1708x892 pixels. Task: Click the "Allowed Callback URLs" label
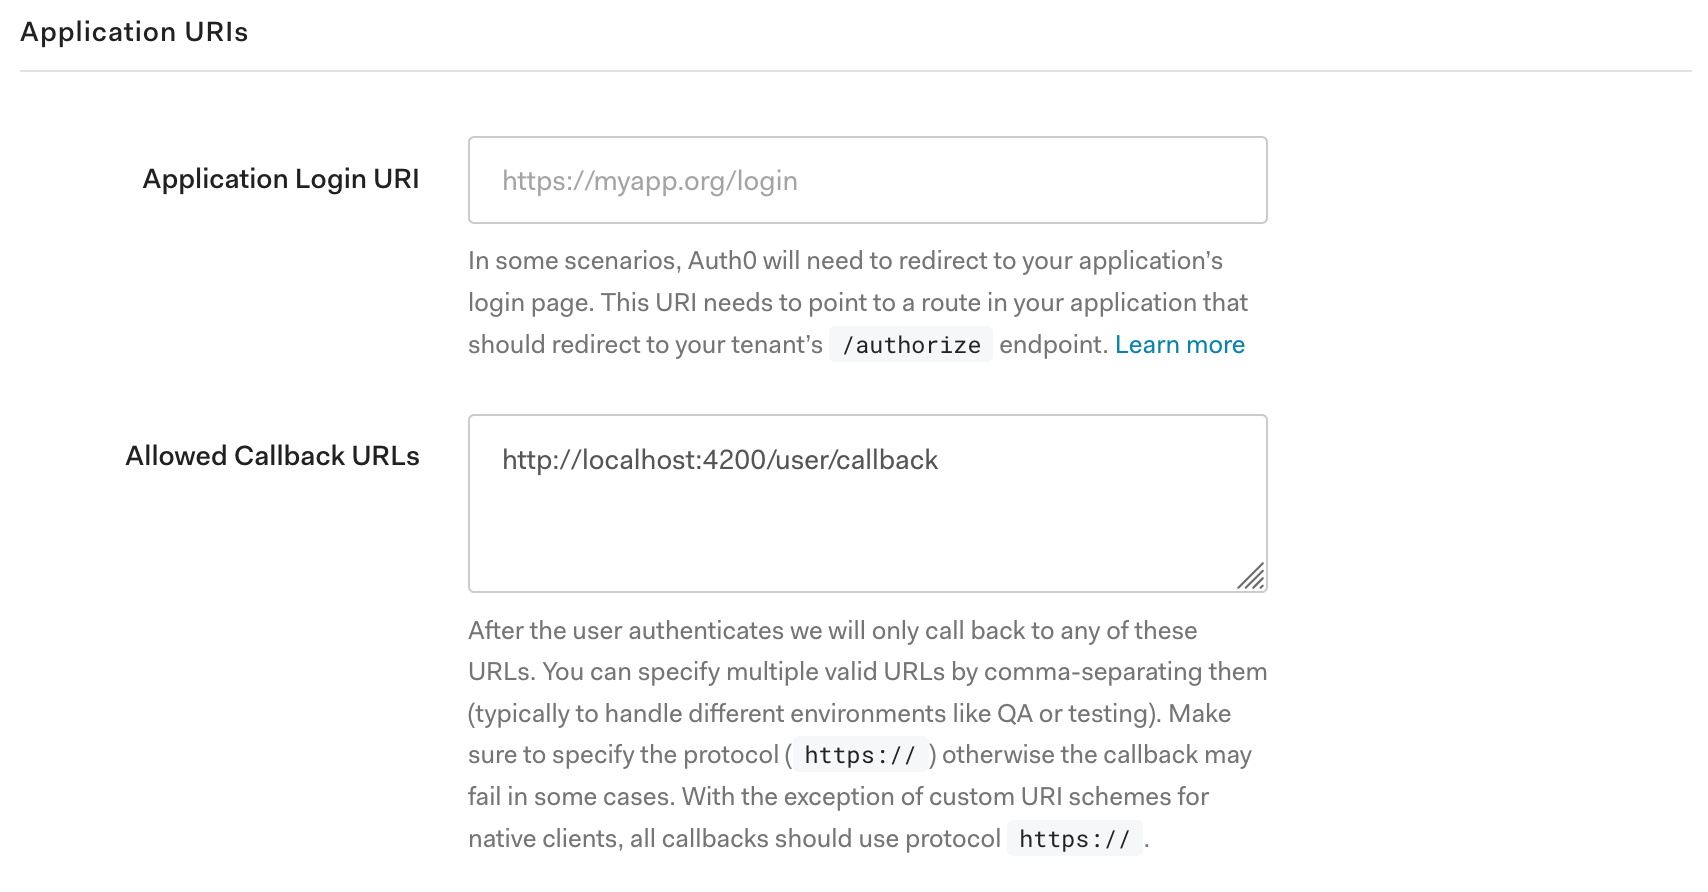pos(272,455)
